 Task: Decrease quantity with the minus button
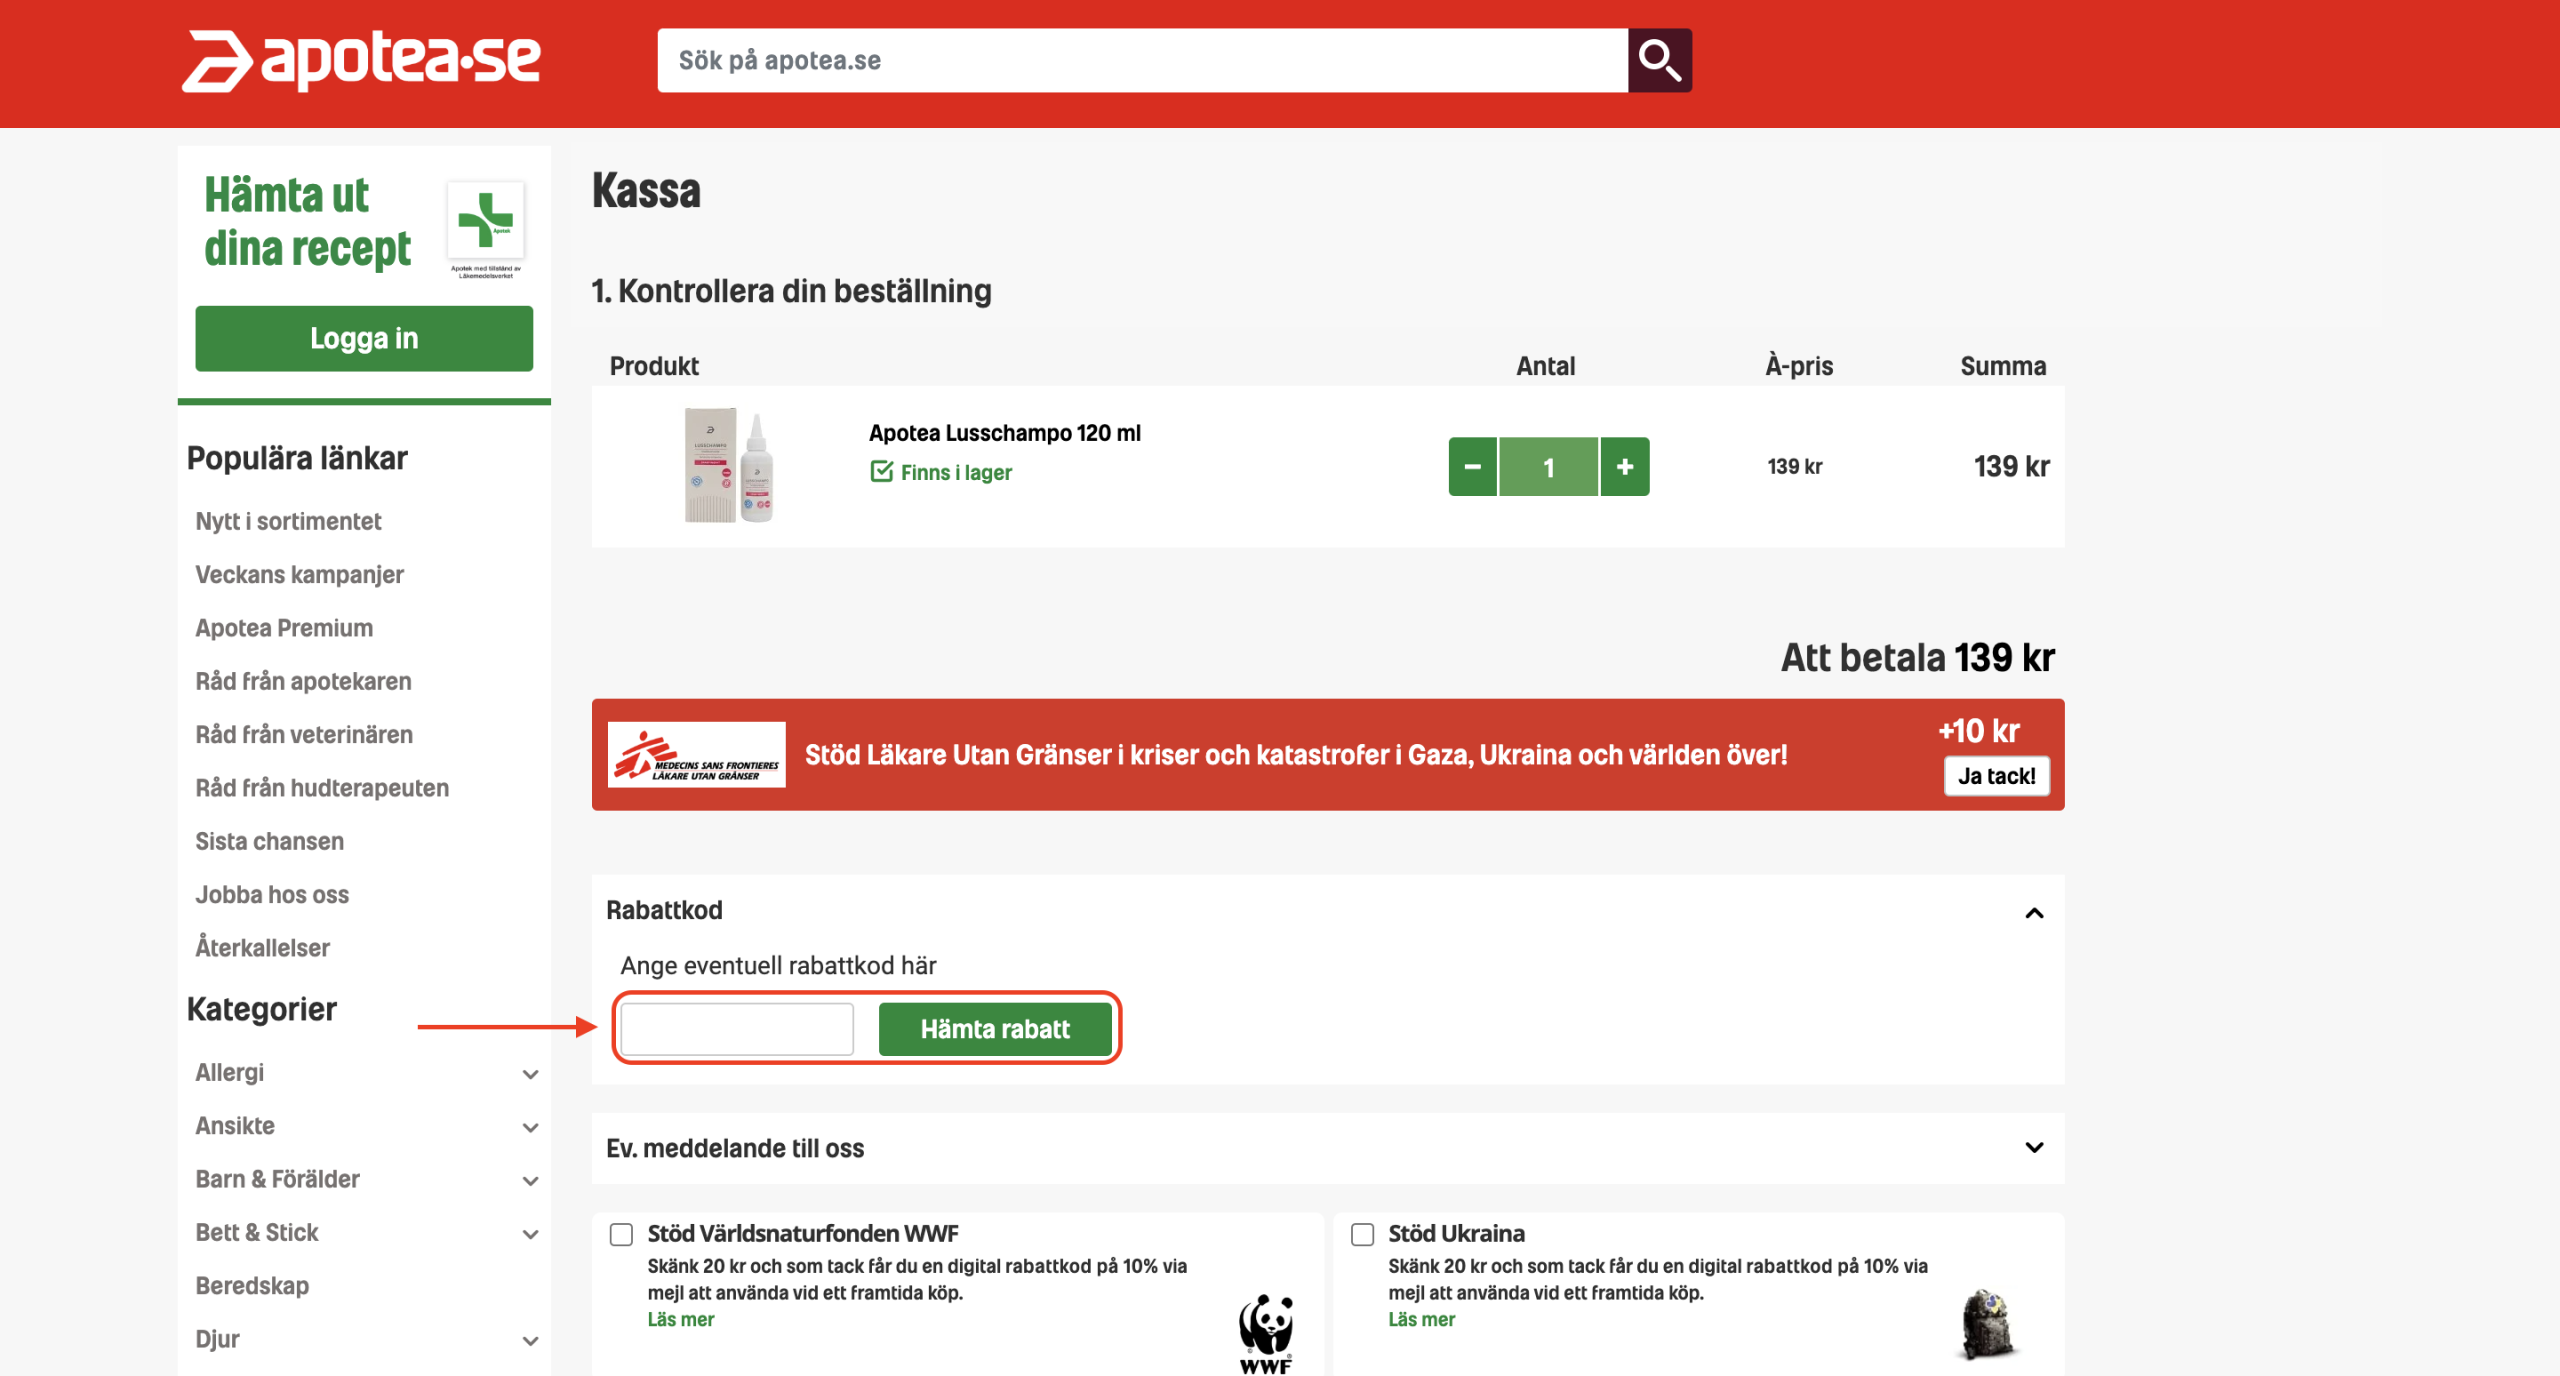point(1472,466)
